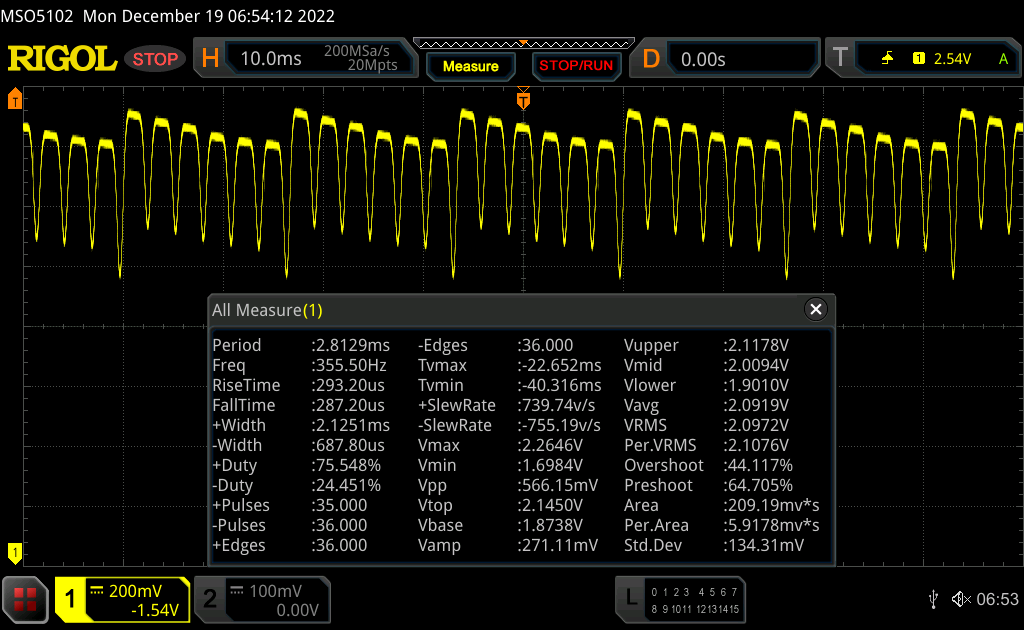
Task: Click the horizontal timebase H icon
Action: click(210, 59)
